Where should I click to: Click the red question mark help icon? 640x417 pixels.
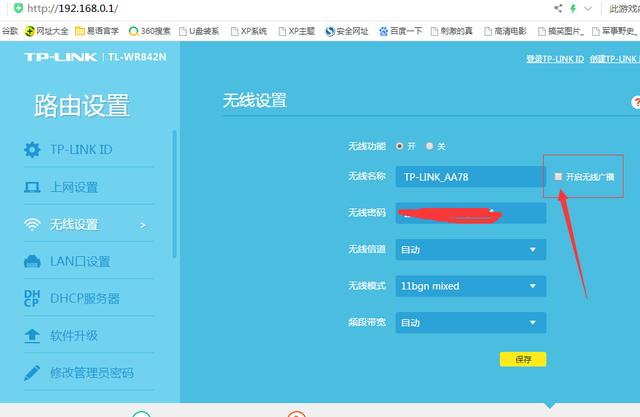tap(636, 102)
